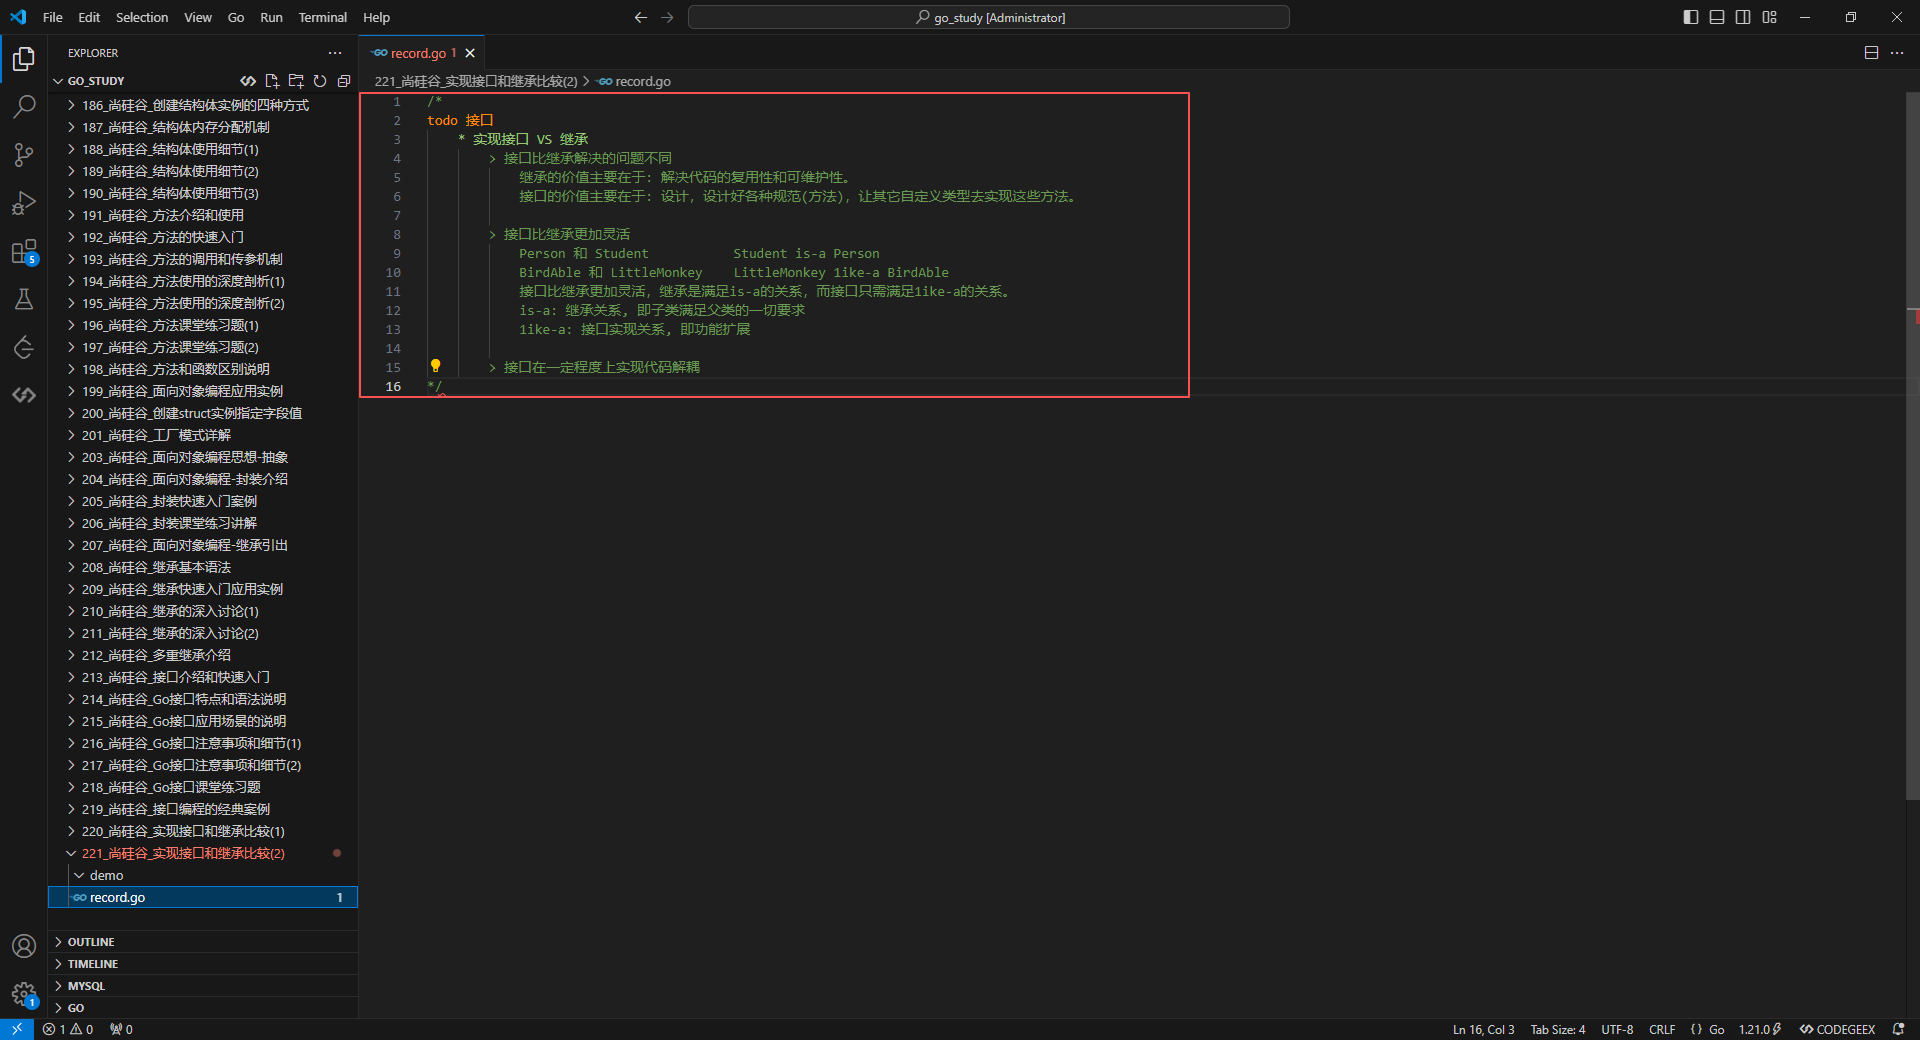Expand the OUTLINE section
The width and height of the screenshot is (1920, 1040).
pyautogui.click(x=203, y=942)
